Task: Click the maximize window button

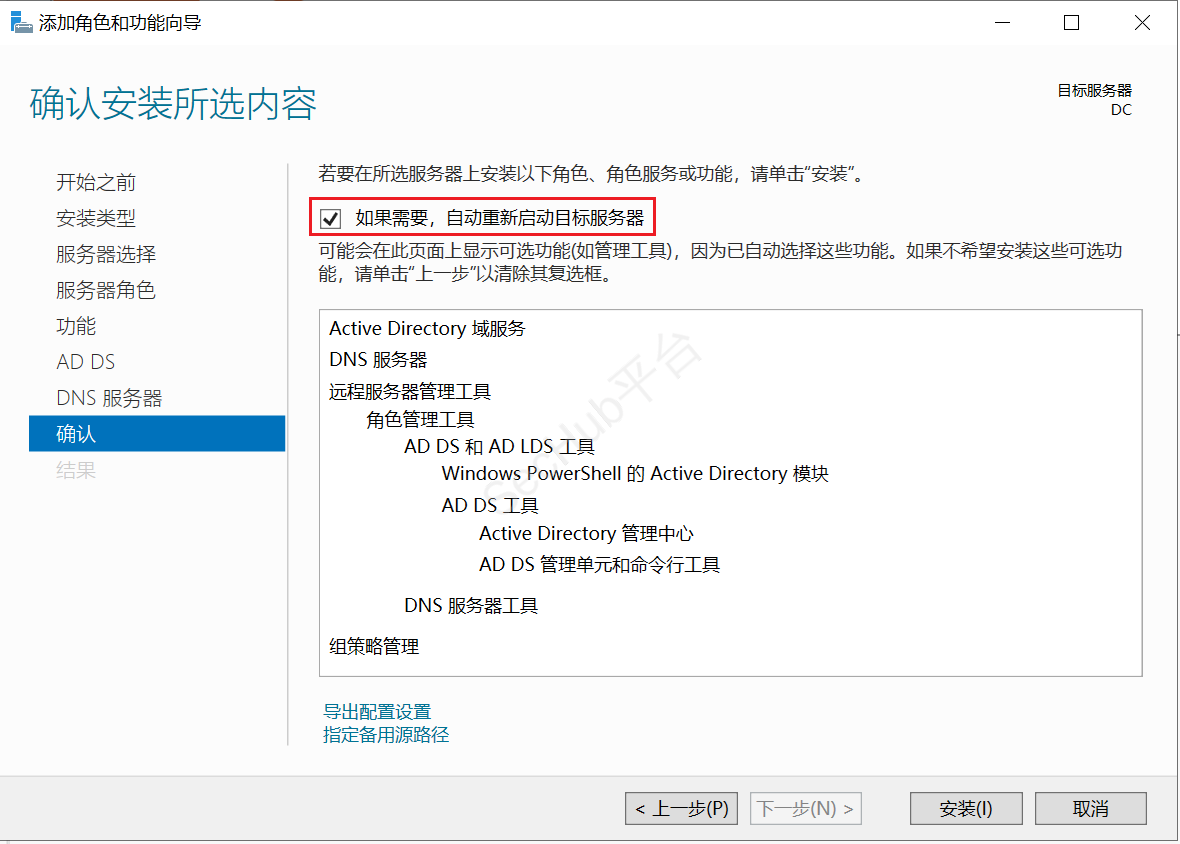Action: point(1071,21)
